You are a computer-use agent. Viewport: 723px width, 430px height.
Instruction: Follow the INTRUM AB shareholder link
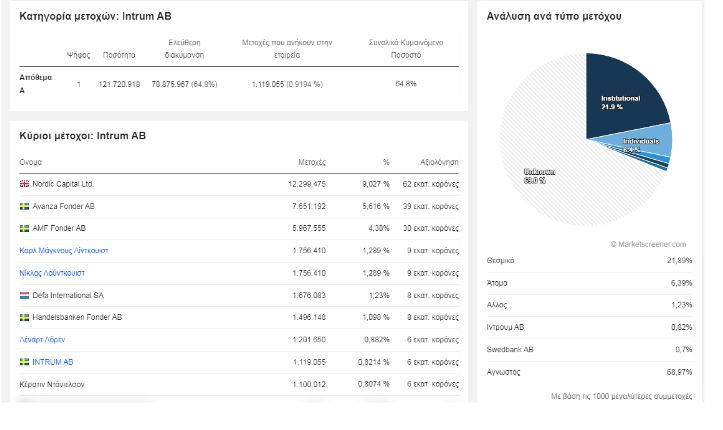[x=52, y=362]
